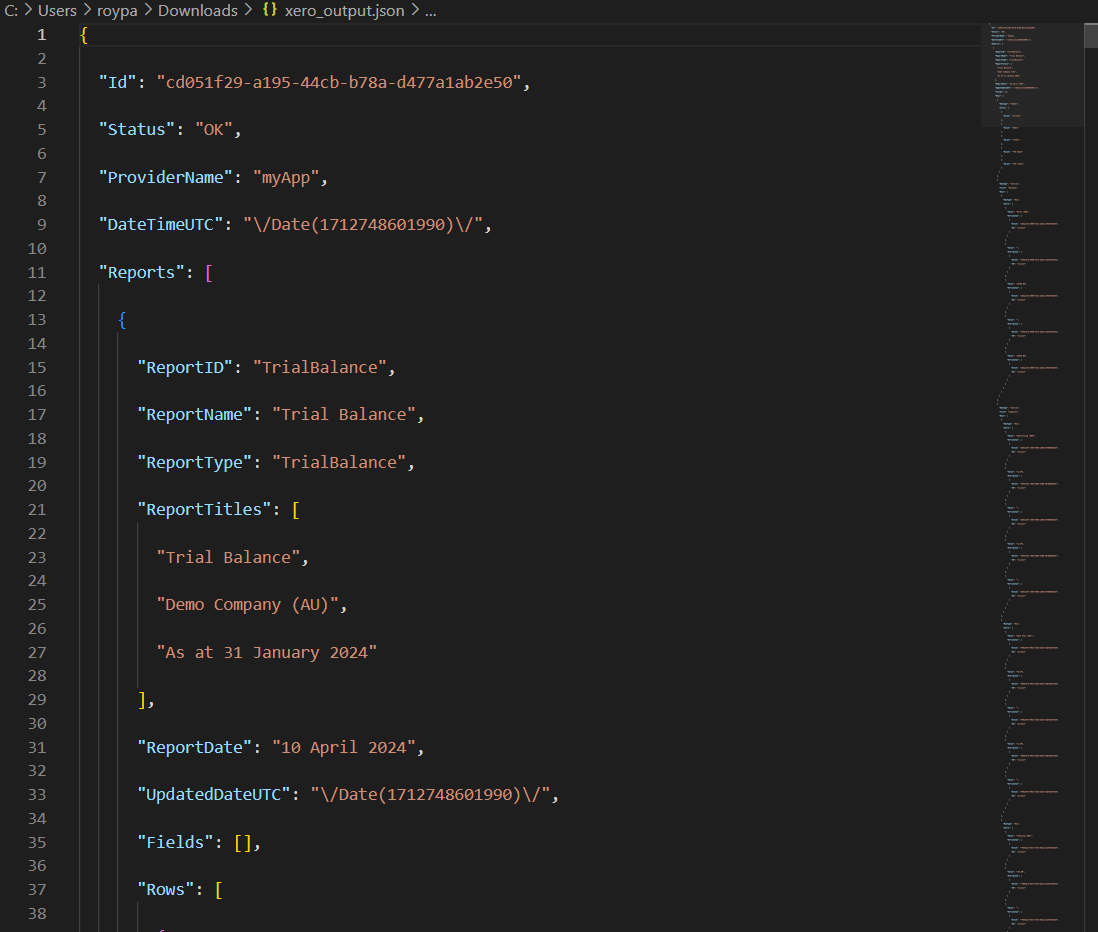Place cursor in the "Id" key
The image size is (1098, 932).
pos(122,82)
